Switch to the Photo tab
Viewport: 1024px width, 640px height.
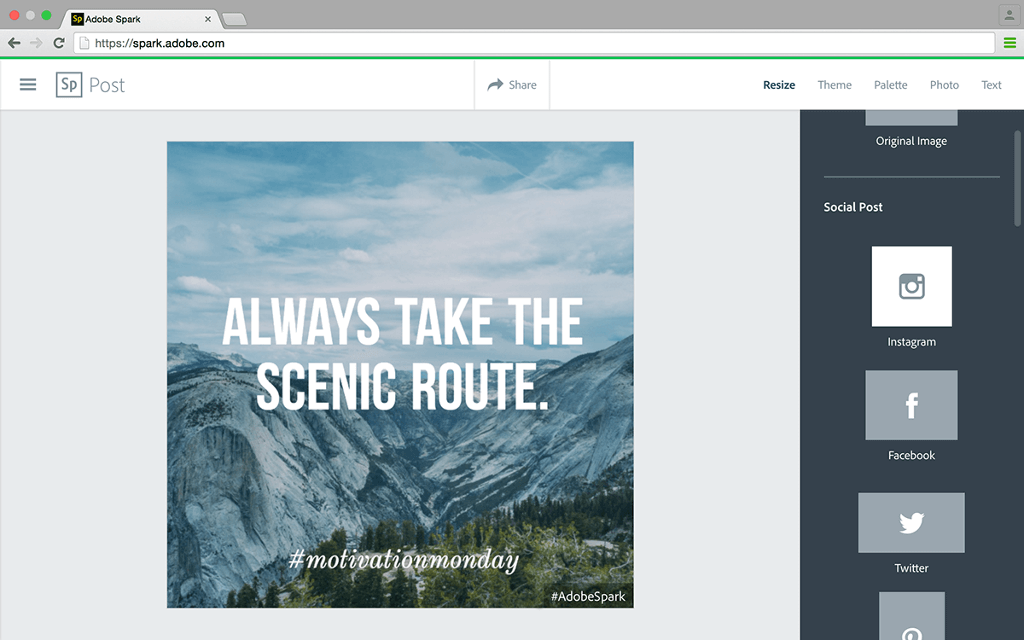[x=944, y=85]
